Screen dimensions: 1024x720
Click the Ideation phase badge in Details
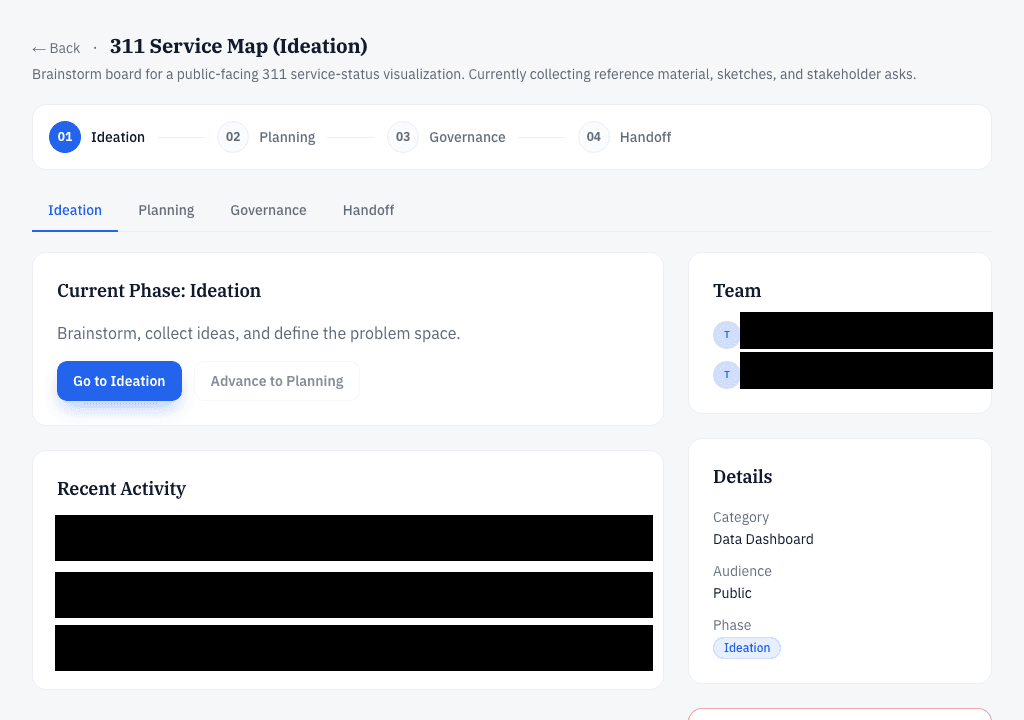click(747, 648)
